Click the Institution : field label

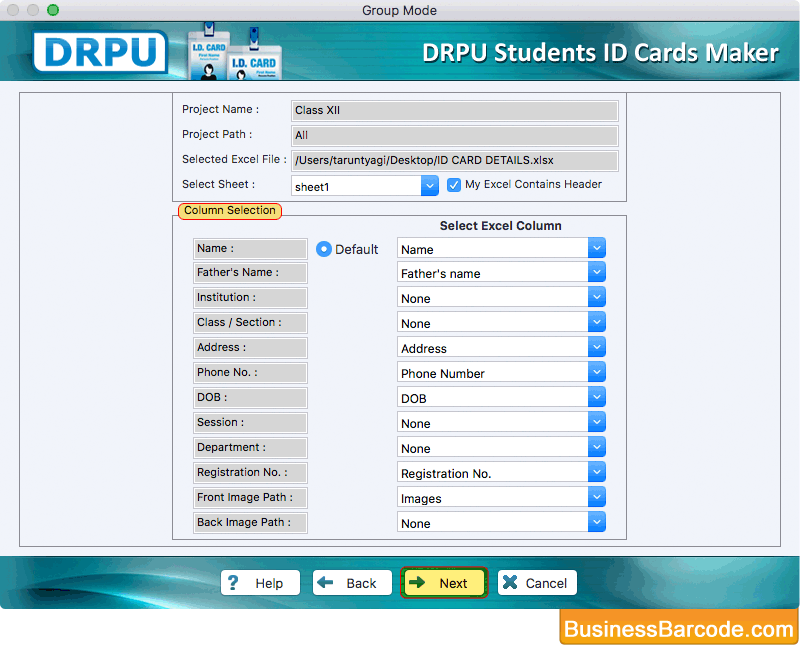point(250,297)
